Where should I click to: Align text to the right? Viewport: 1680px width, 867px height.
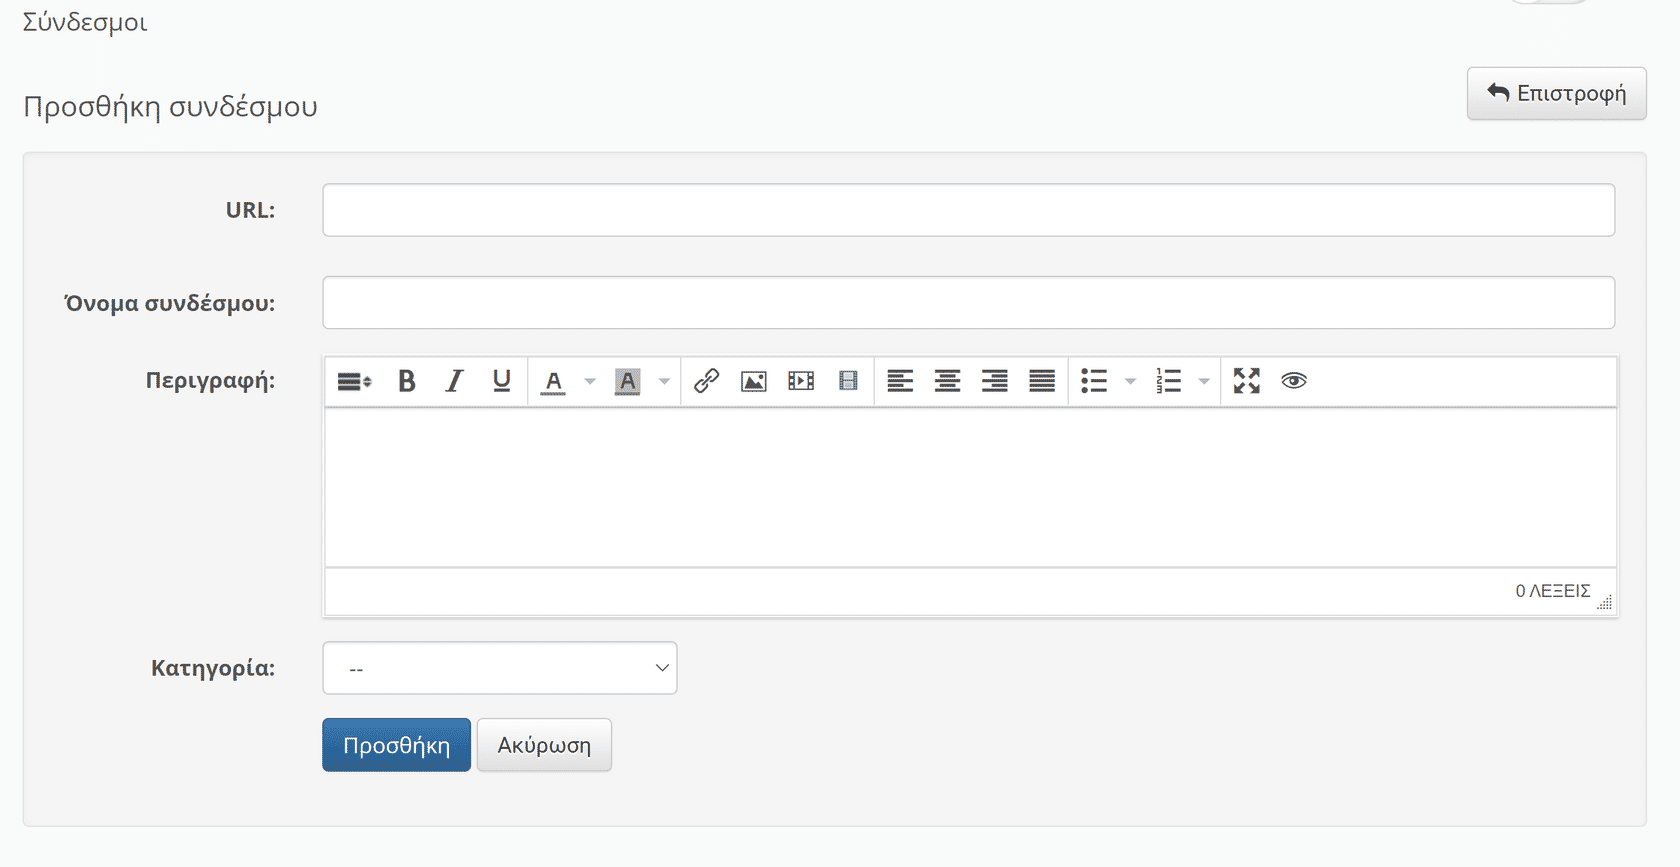(x=994, y=381)
